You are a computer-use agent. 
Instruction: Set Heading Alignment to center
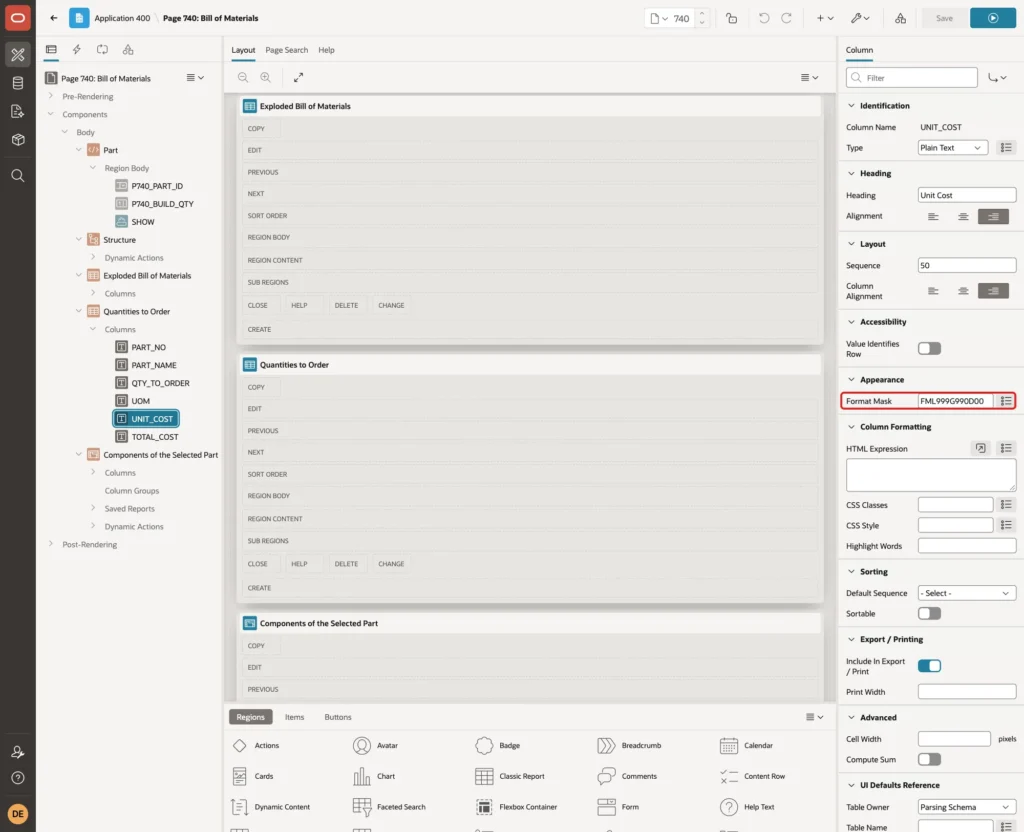[963, 216]
